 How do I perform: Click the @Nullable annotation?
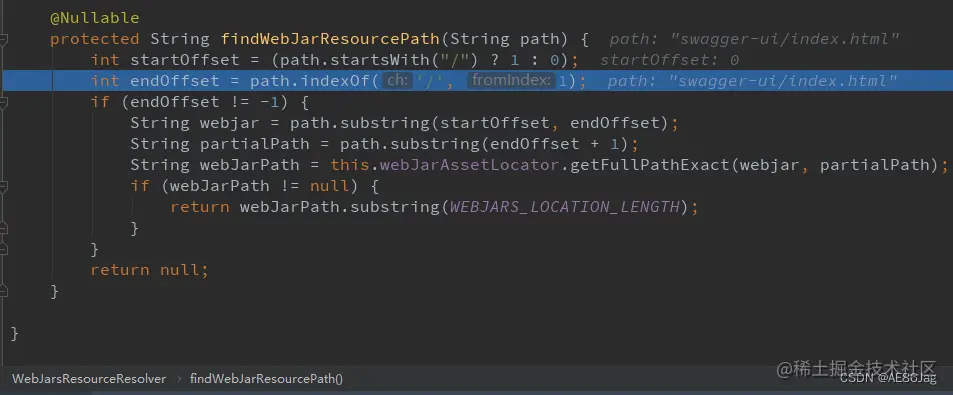(94, 18)
